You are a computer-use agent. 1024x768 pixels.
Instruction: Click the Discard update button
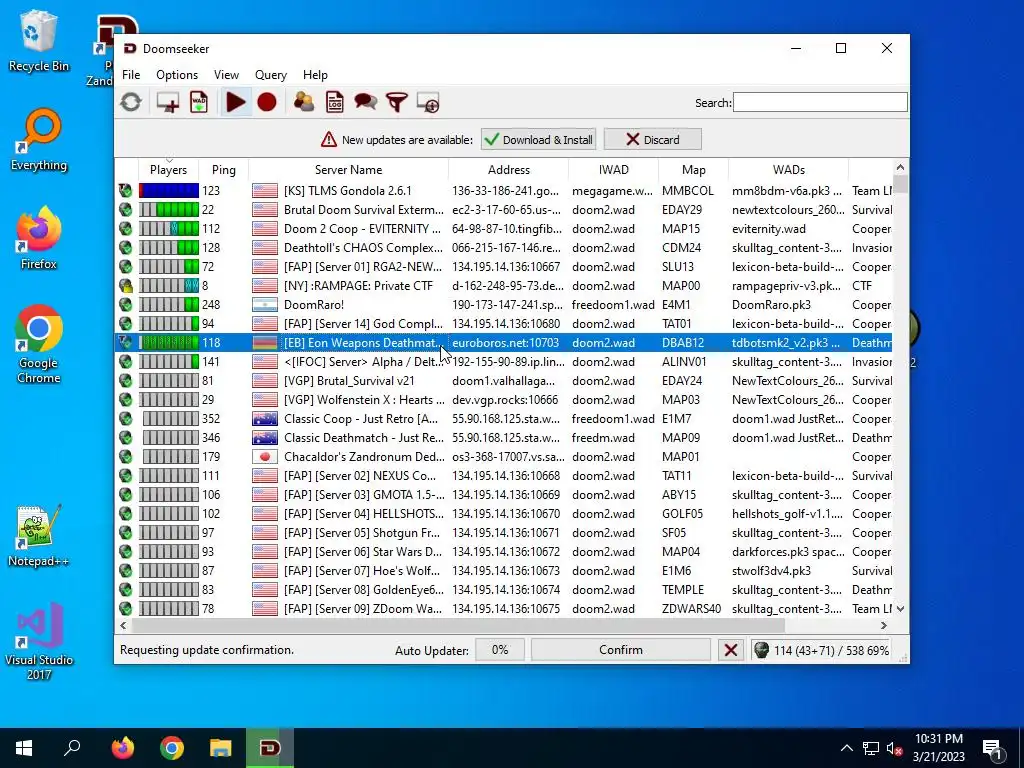pos(652,140)
